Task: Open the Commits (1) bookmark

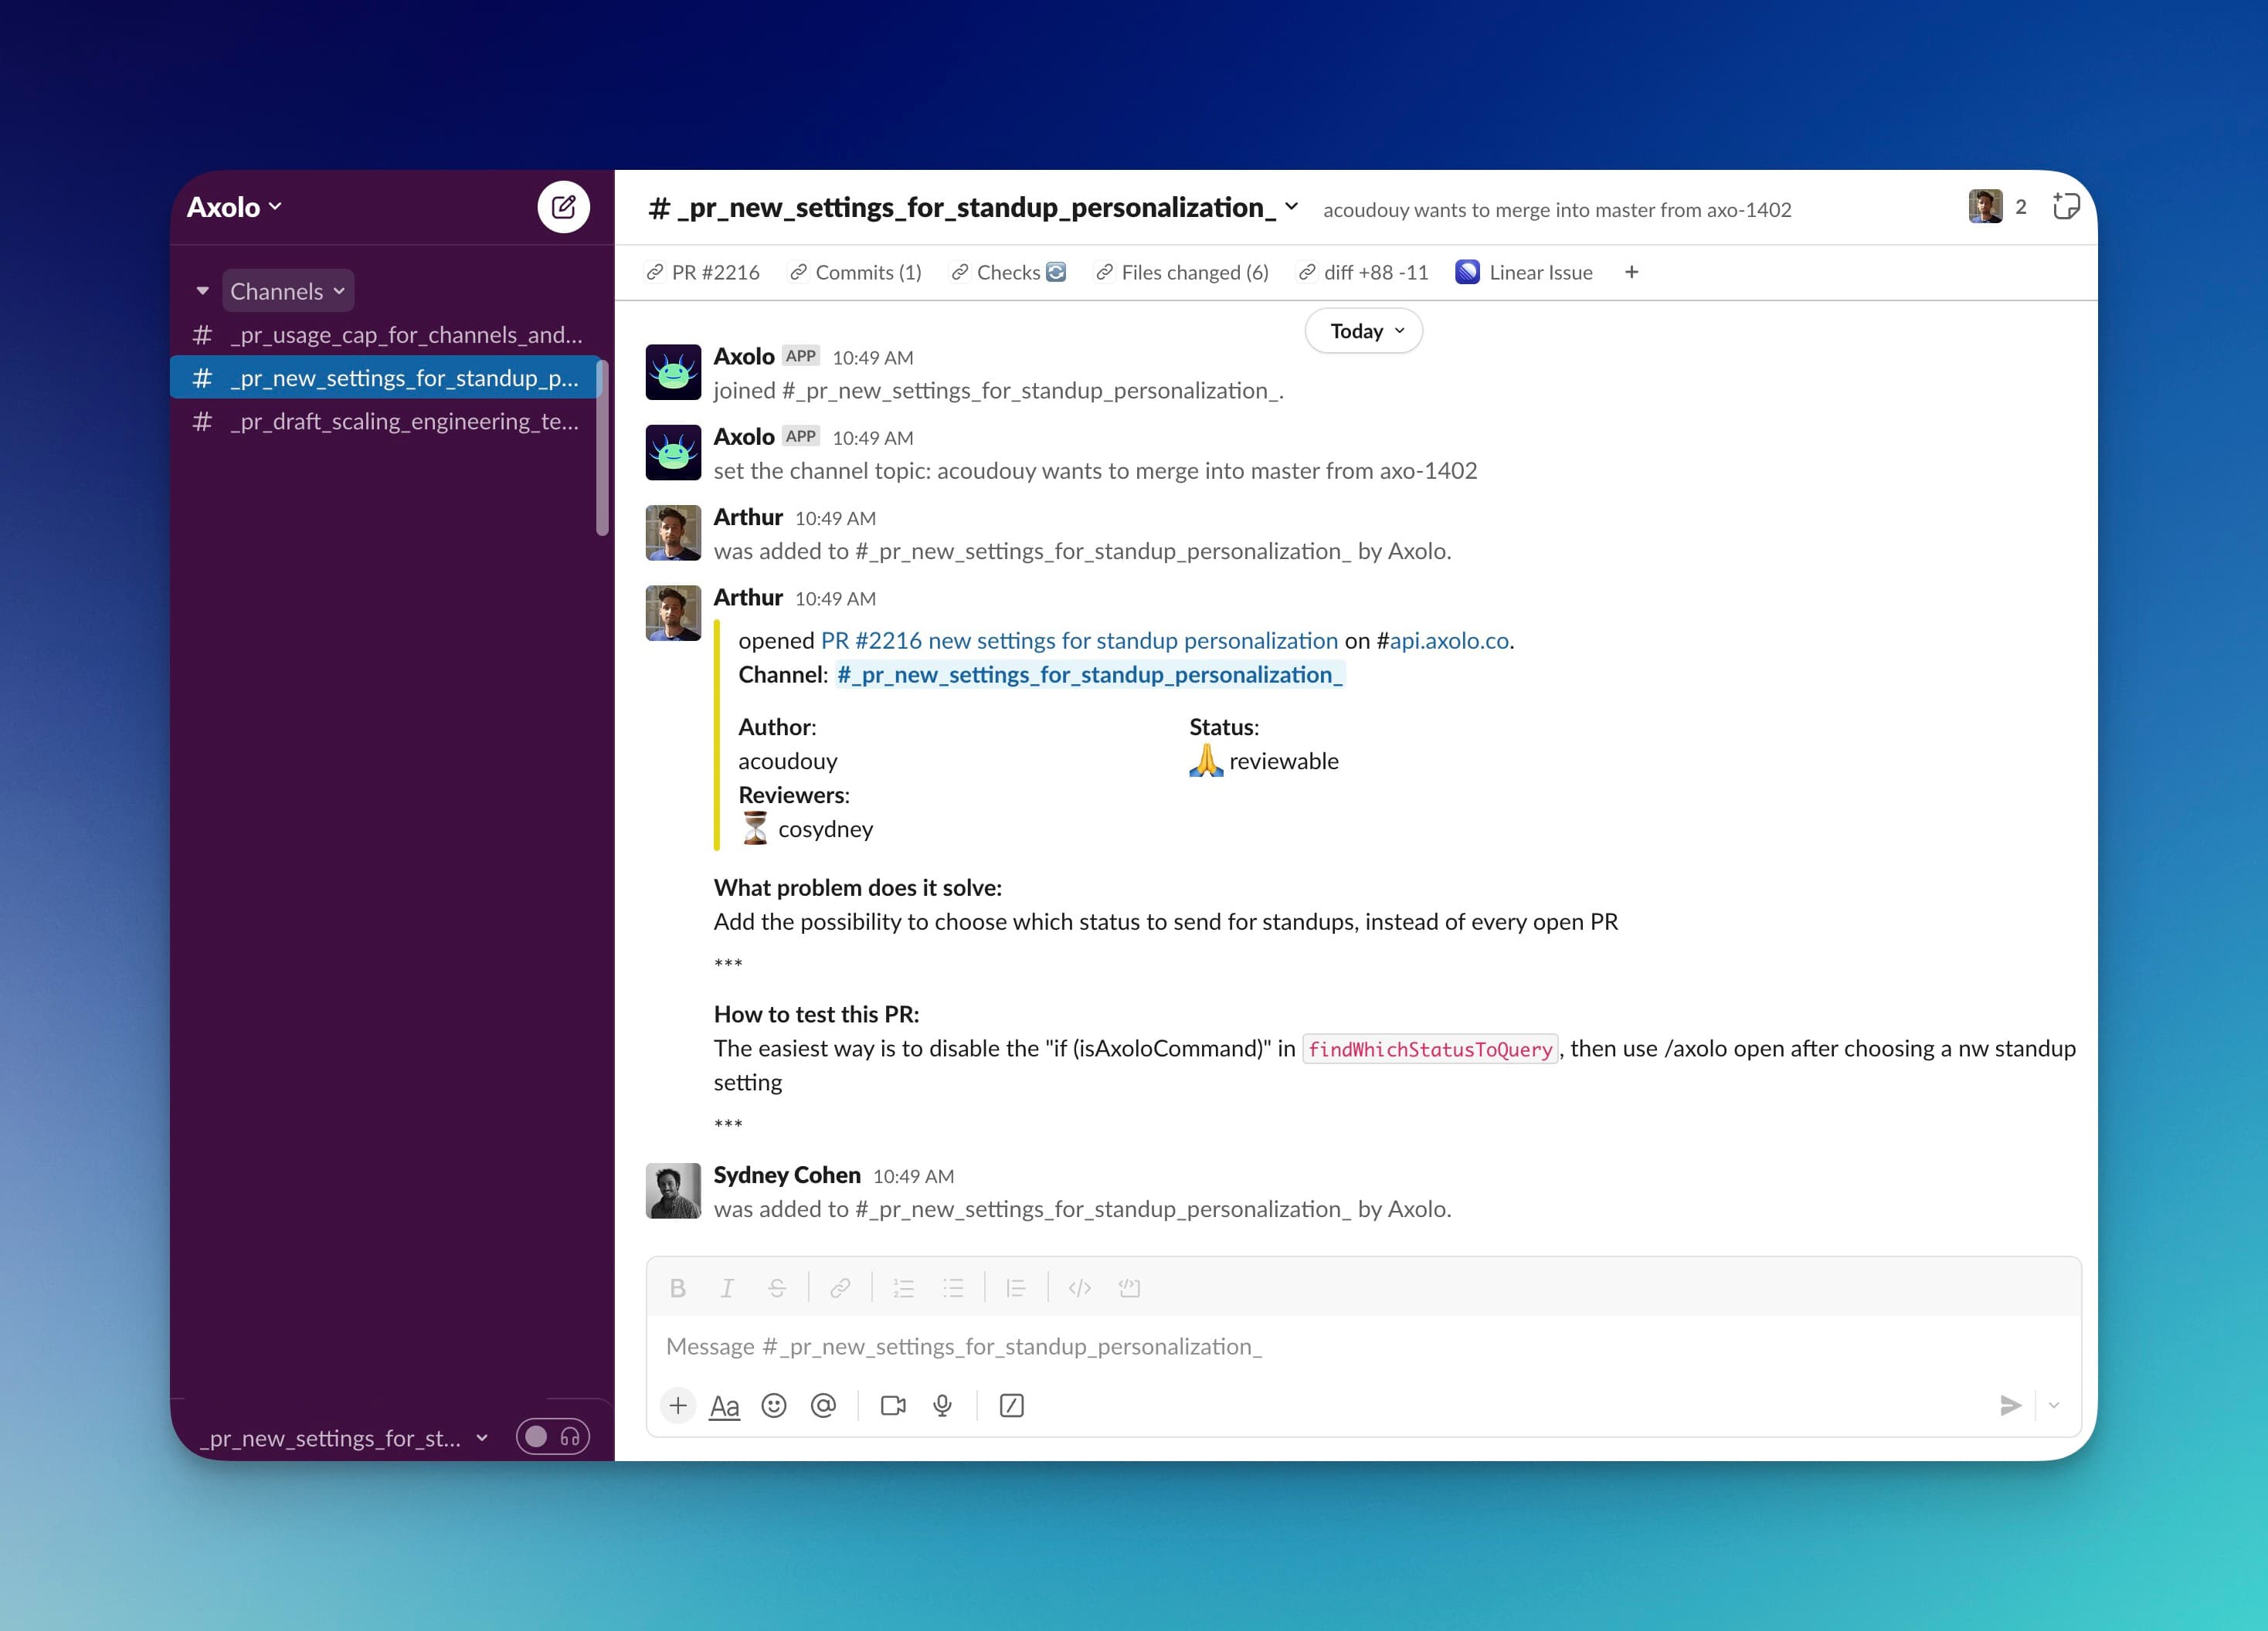Action: tap(856, 272)
